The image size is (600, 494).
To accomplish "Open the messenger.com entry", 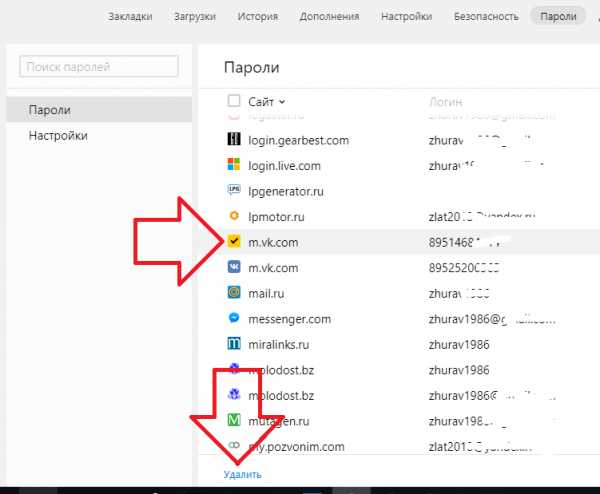I will point(289,319).
